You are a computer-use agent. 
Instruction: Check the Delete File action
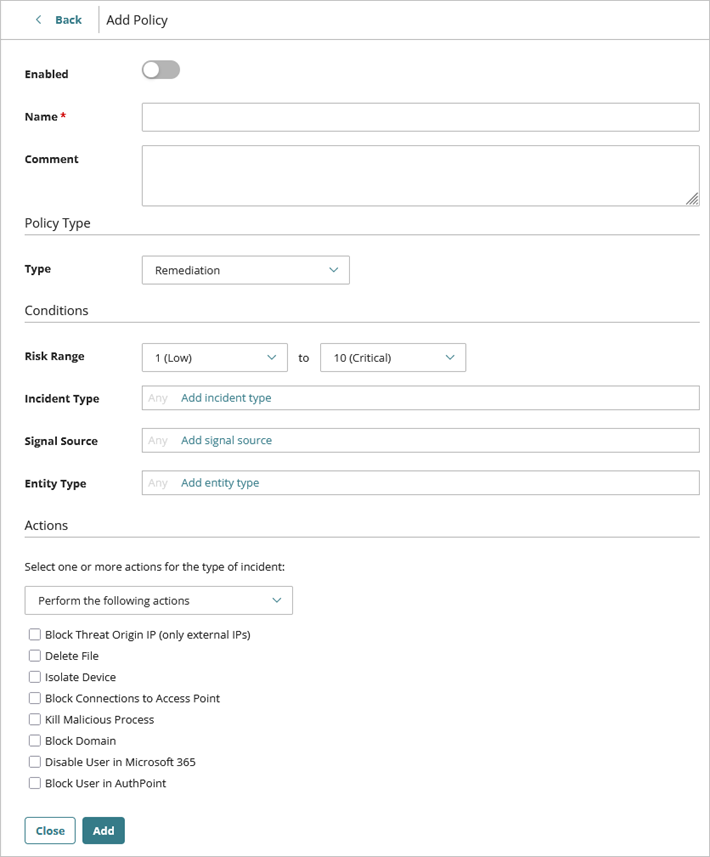tap(34, 656)
